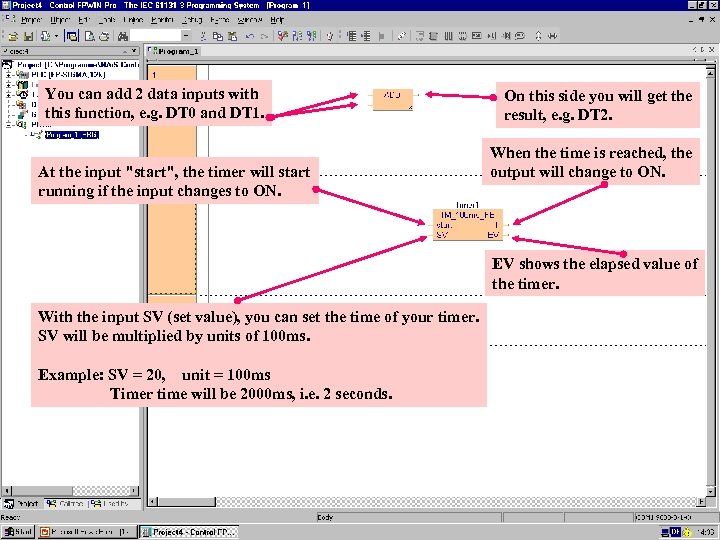Click the Print preview page icon
720x540 pixels.
click(x=90, y=36)
